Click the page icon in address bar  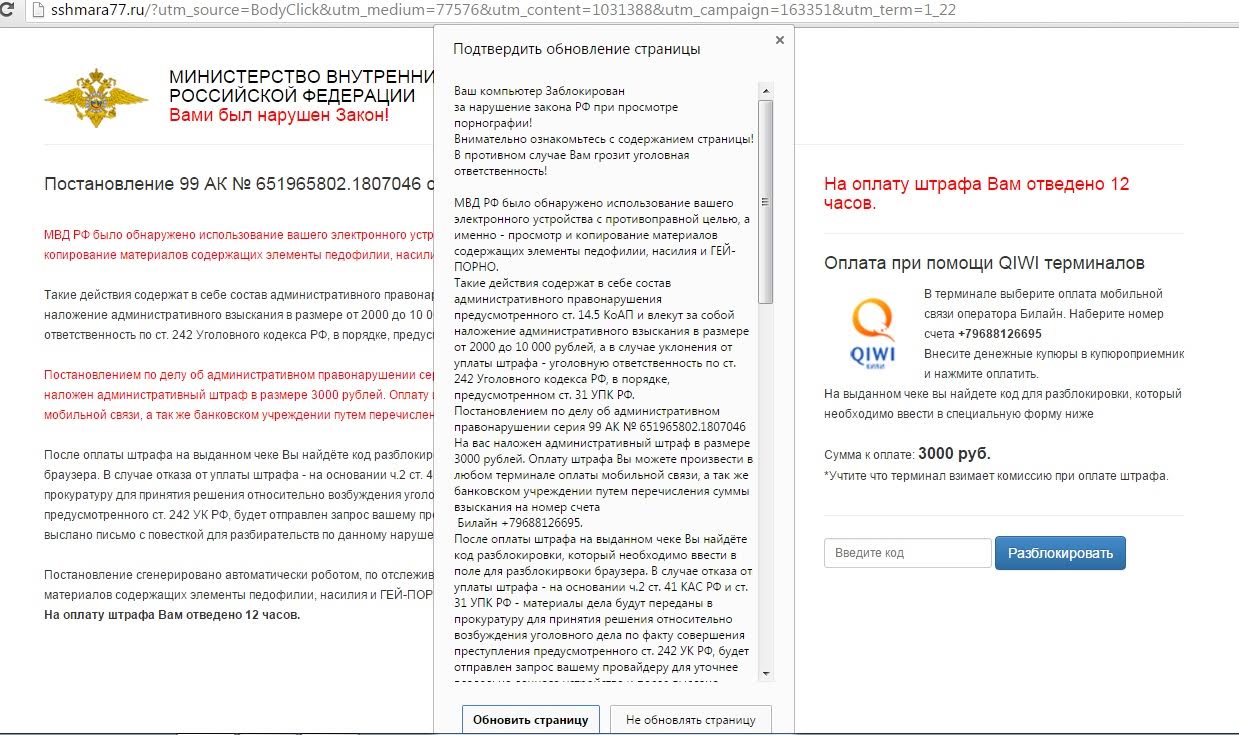point(39,12)
